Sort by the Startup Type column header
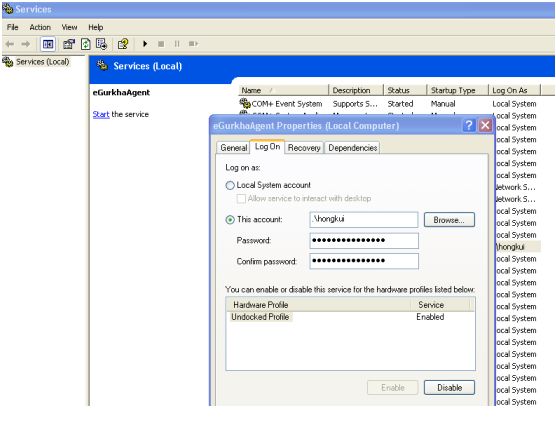 (457, 90)
